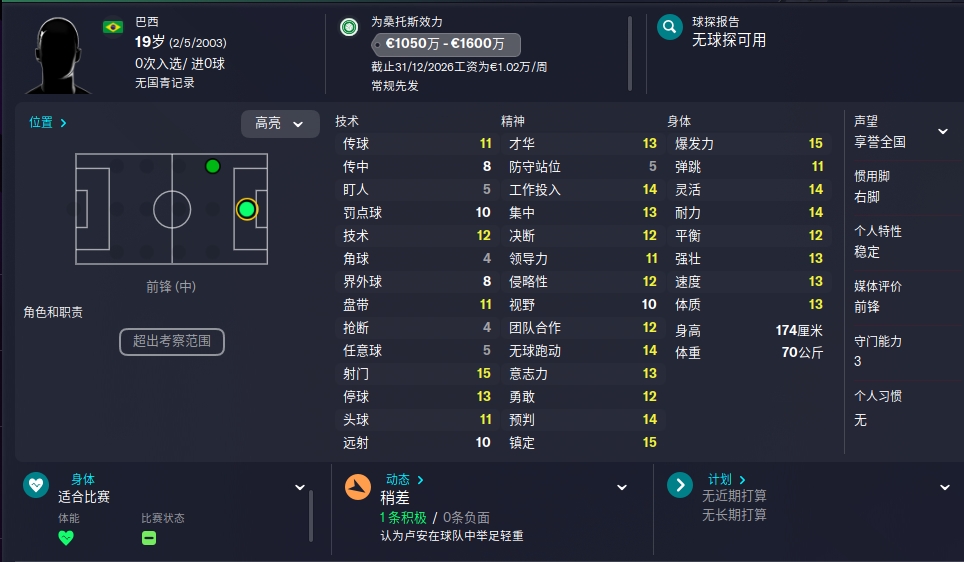Expand the 身体 fitness section chevron

[299, 487]
